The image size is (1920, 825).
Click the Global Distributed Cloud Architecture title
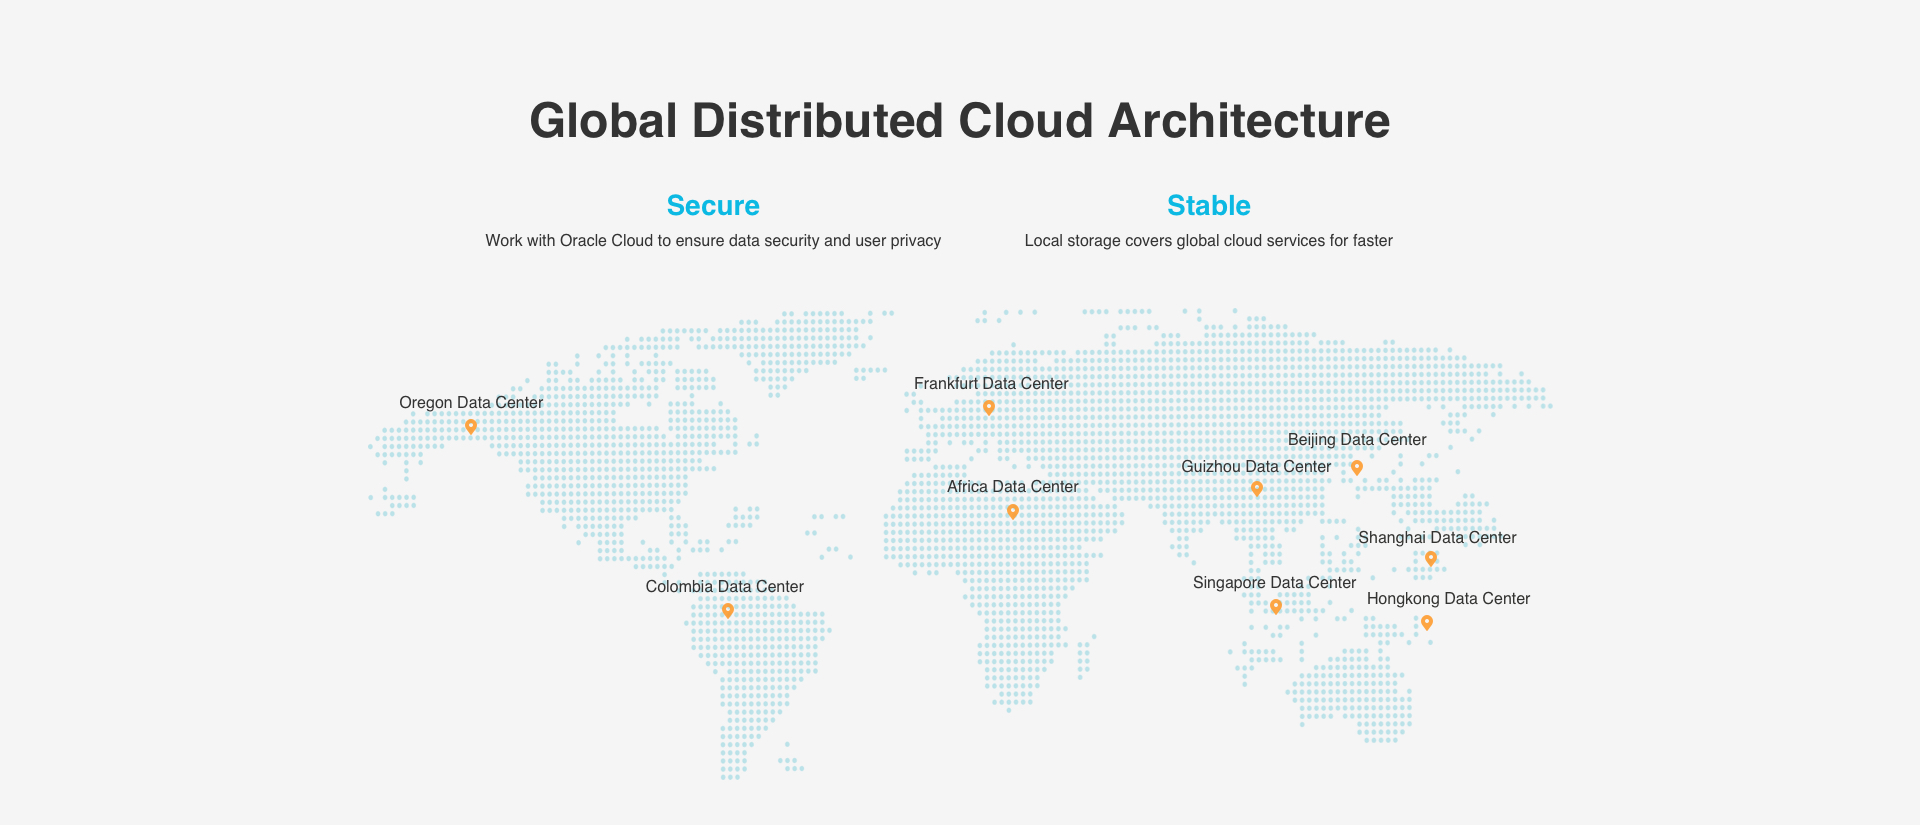click(x=959, y=121)
